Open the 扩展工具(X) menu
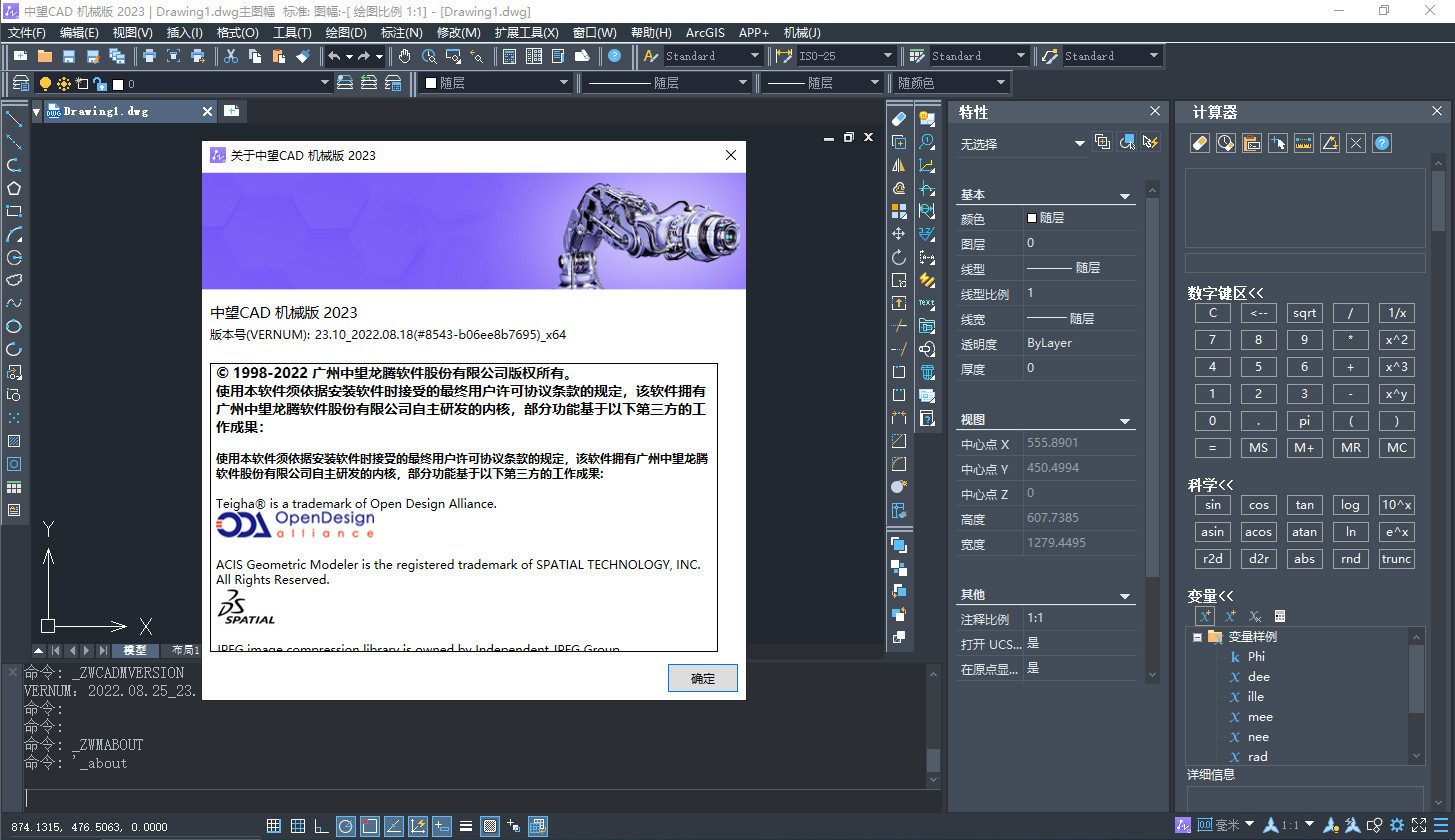 526,33
